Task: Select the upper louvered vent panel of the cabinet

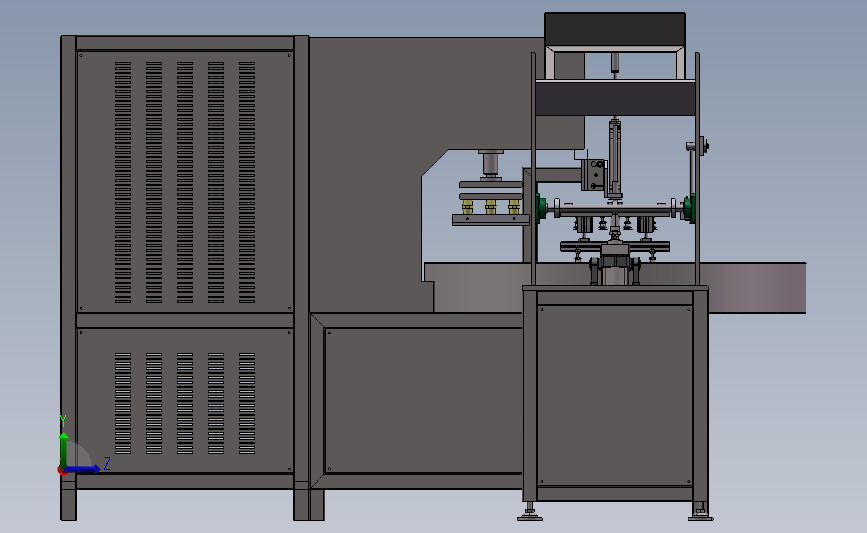Action: 185,182
